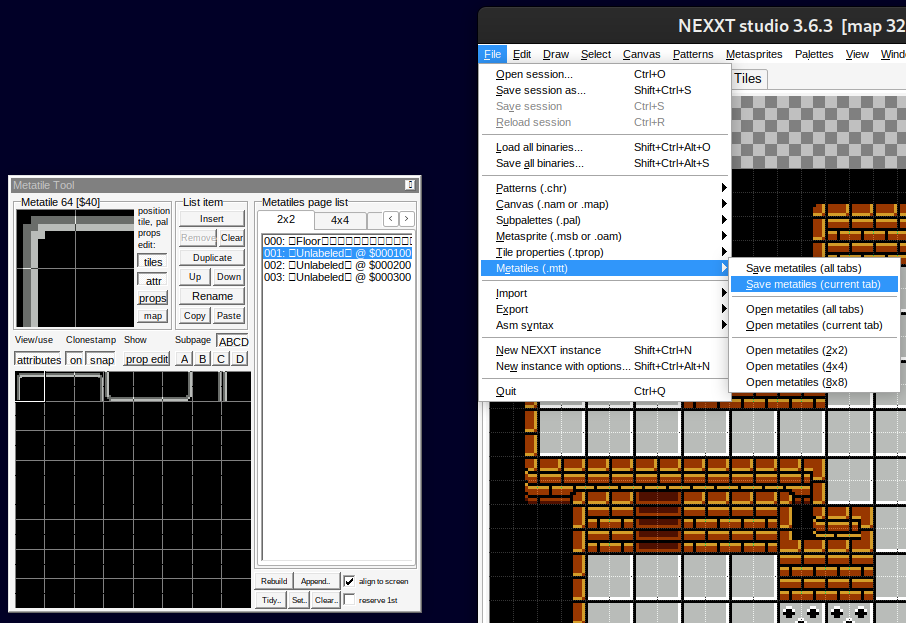Click the Metatile 64 preview canvas
Screen dimensions: 906x623
click(75, 268)
